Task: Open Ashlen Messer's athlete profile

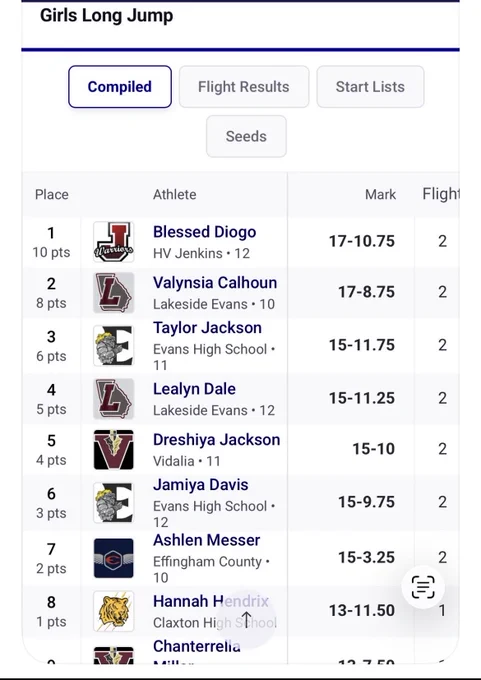Action: (x=206, y=540)
